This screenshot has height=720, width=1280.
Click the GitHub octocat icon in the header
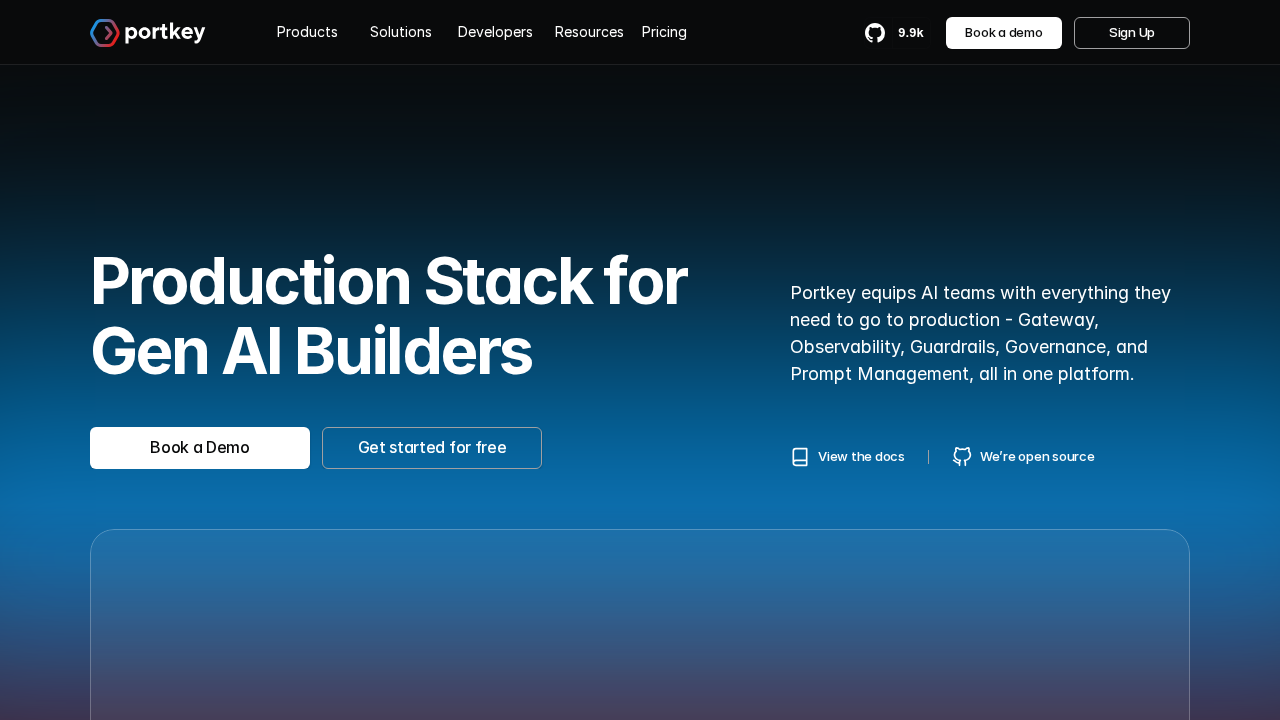coord(874,31)
